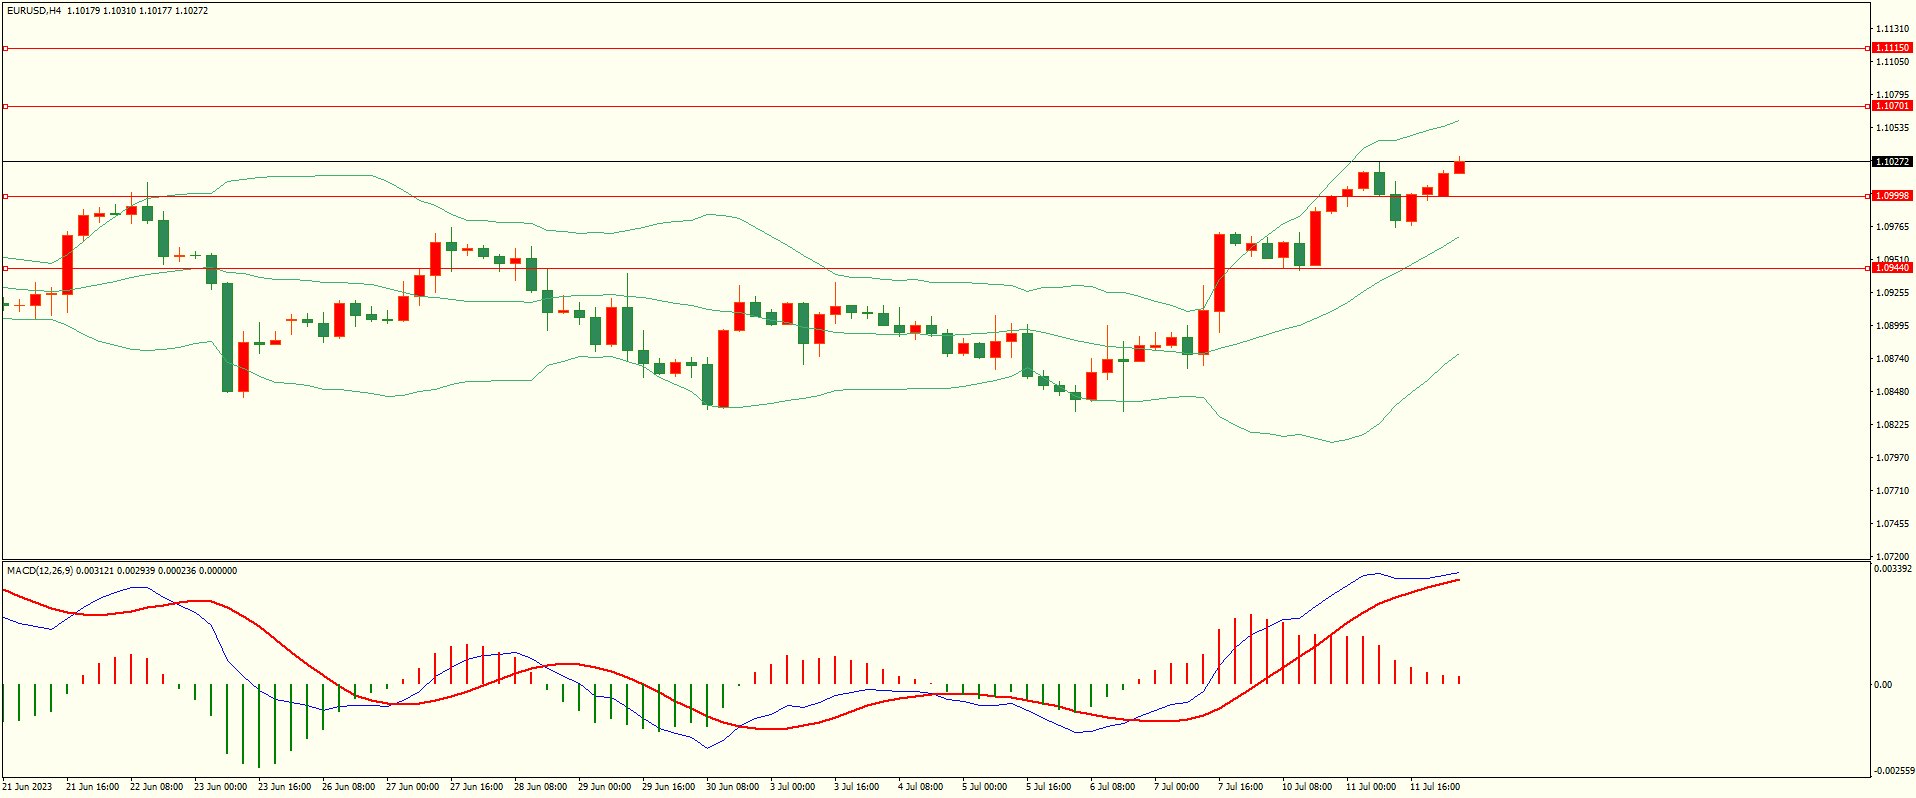The width and height of the screenshot is (1916, 798).
Task: Click the 3 Jul 16:00 time label
Action: point(856,787)
